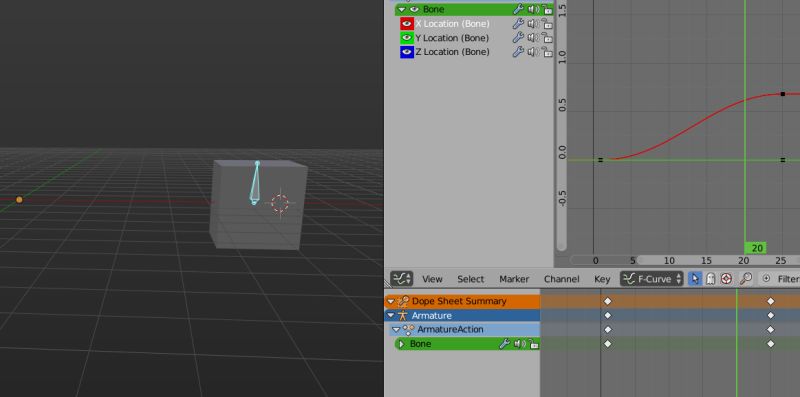The height and width of the screenshot is (397, 800).
Task: Mute the Y Location (Bone) channel
Action: tap(533, 38)
